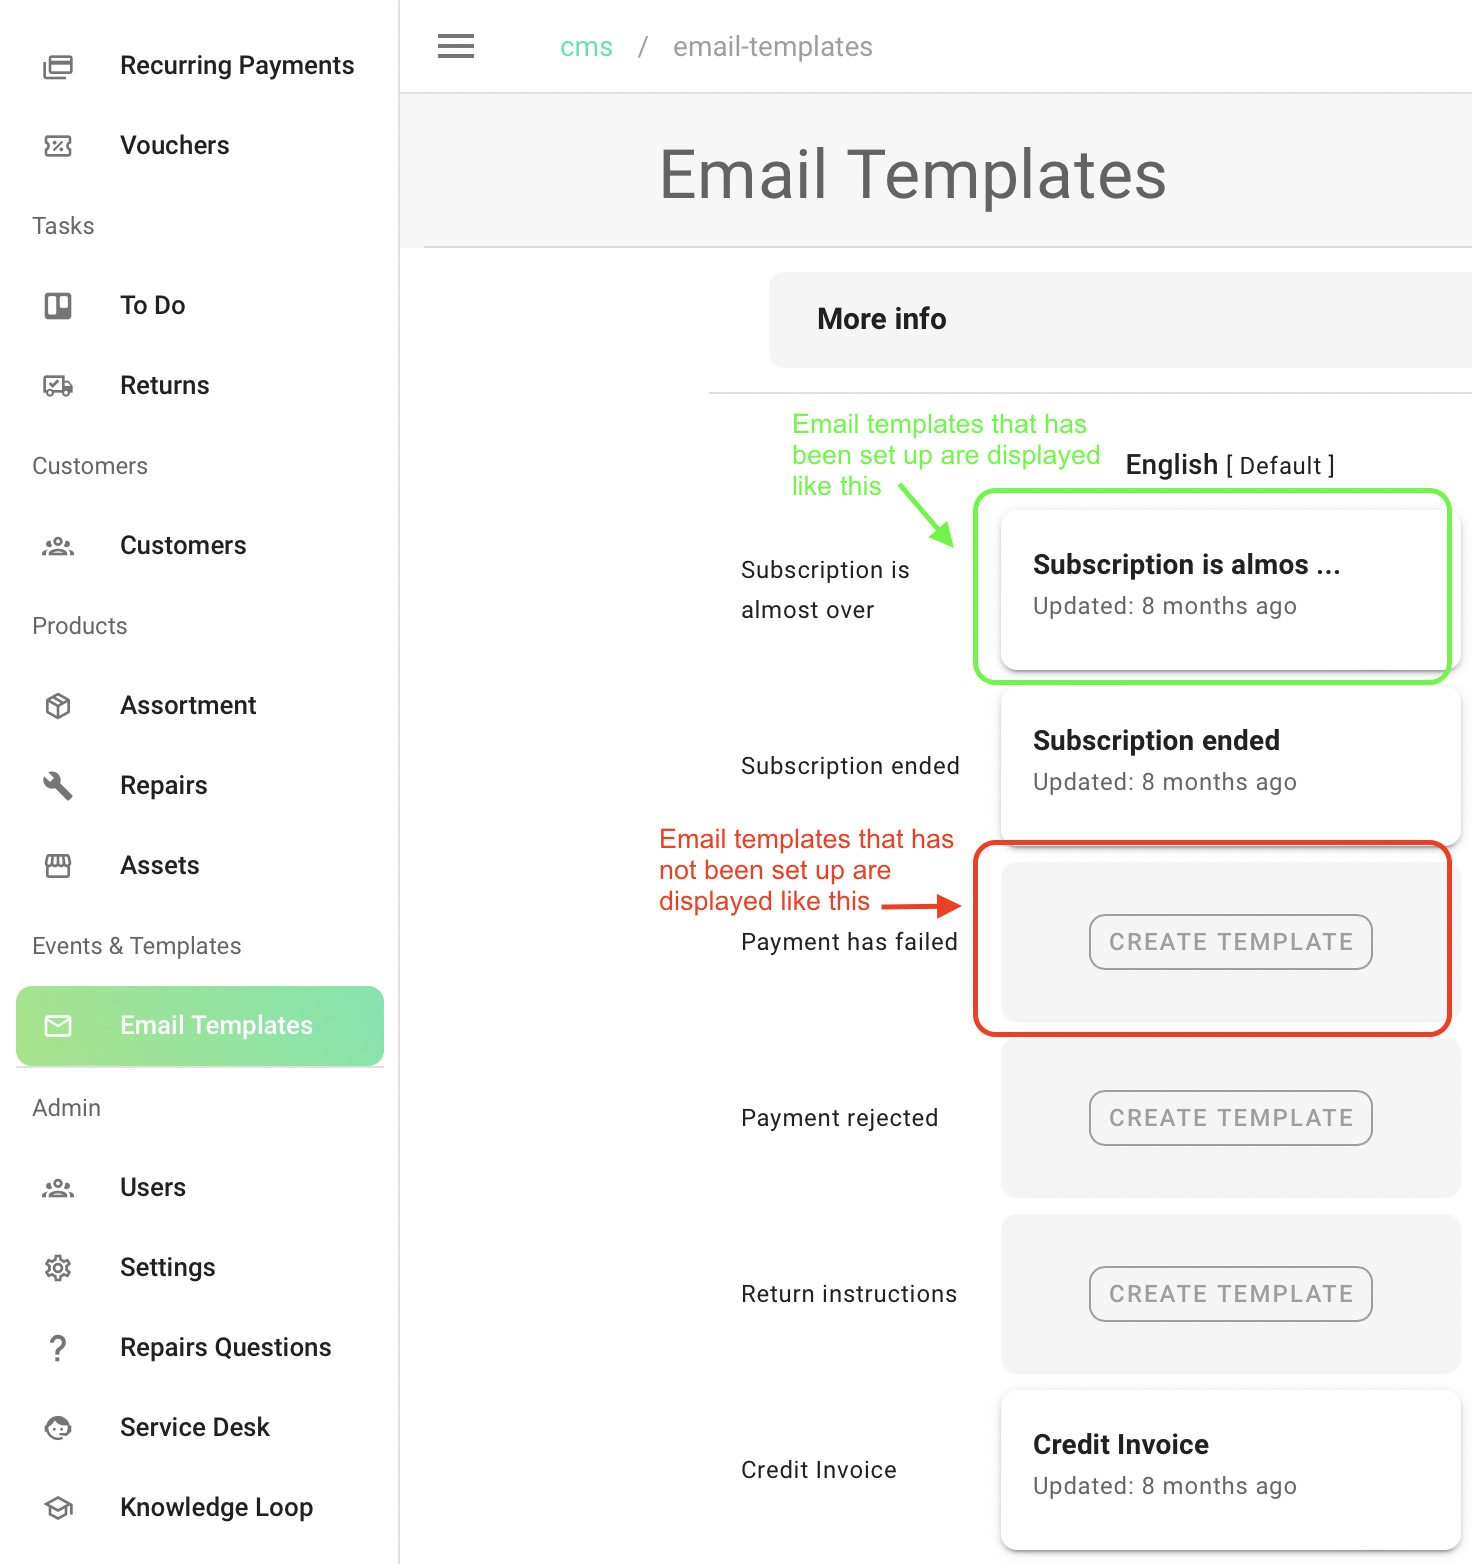Image resolution: width=1472 pixels, height=1564 pixels.
Task: Click the 'Payment has failed' row label
Action: 849,942
